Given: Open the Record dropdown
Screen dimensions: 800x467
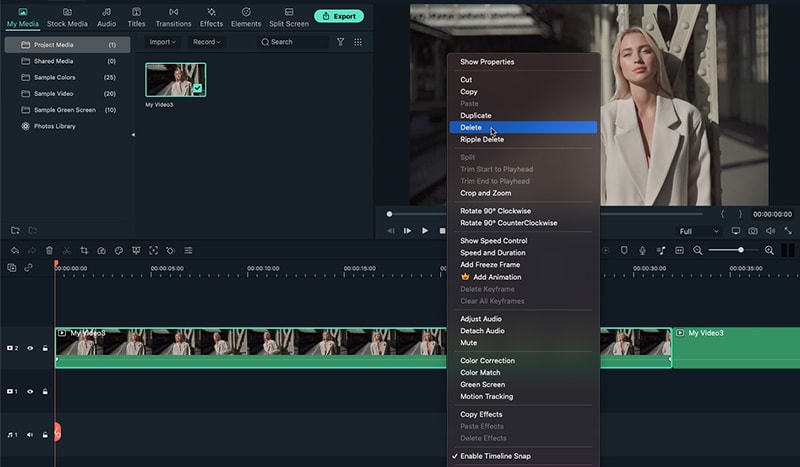Looking at the screenshot, I should pos(207,42).
